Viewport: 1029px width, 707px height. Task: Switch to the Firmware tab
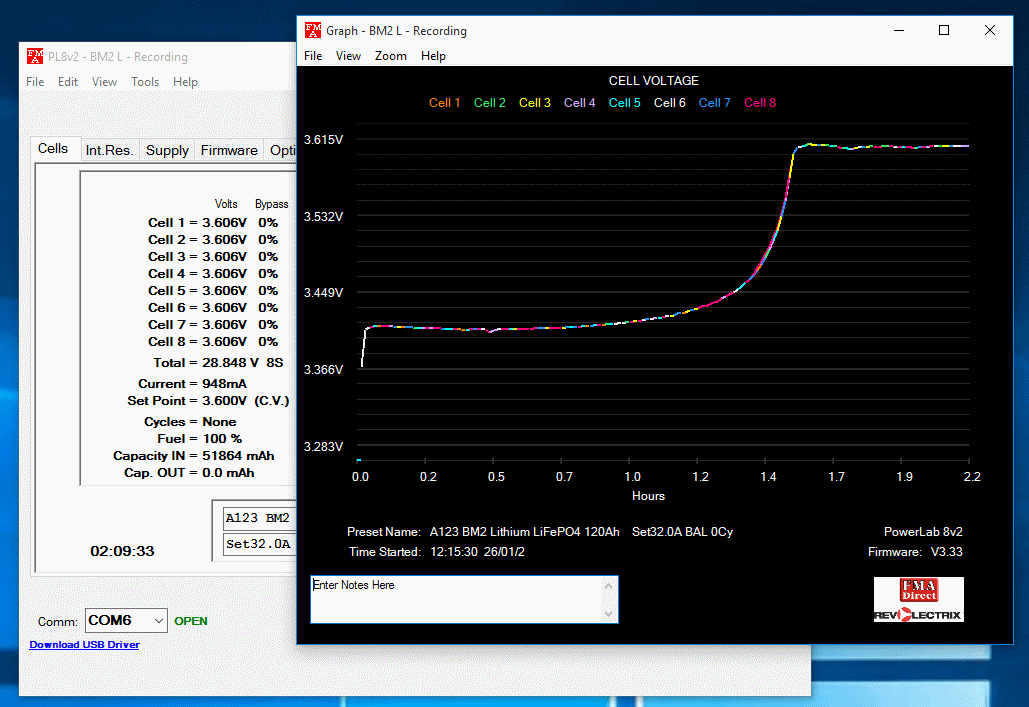point(229,150)
